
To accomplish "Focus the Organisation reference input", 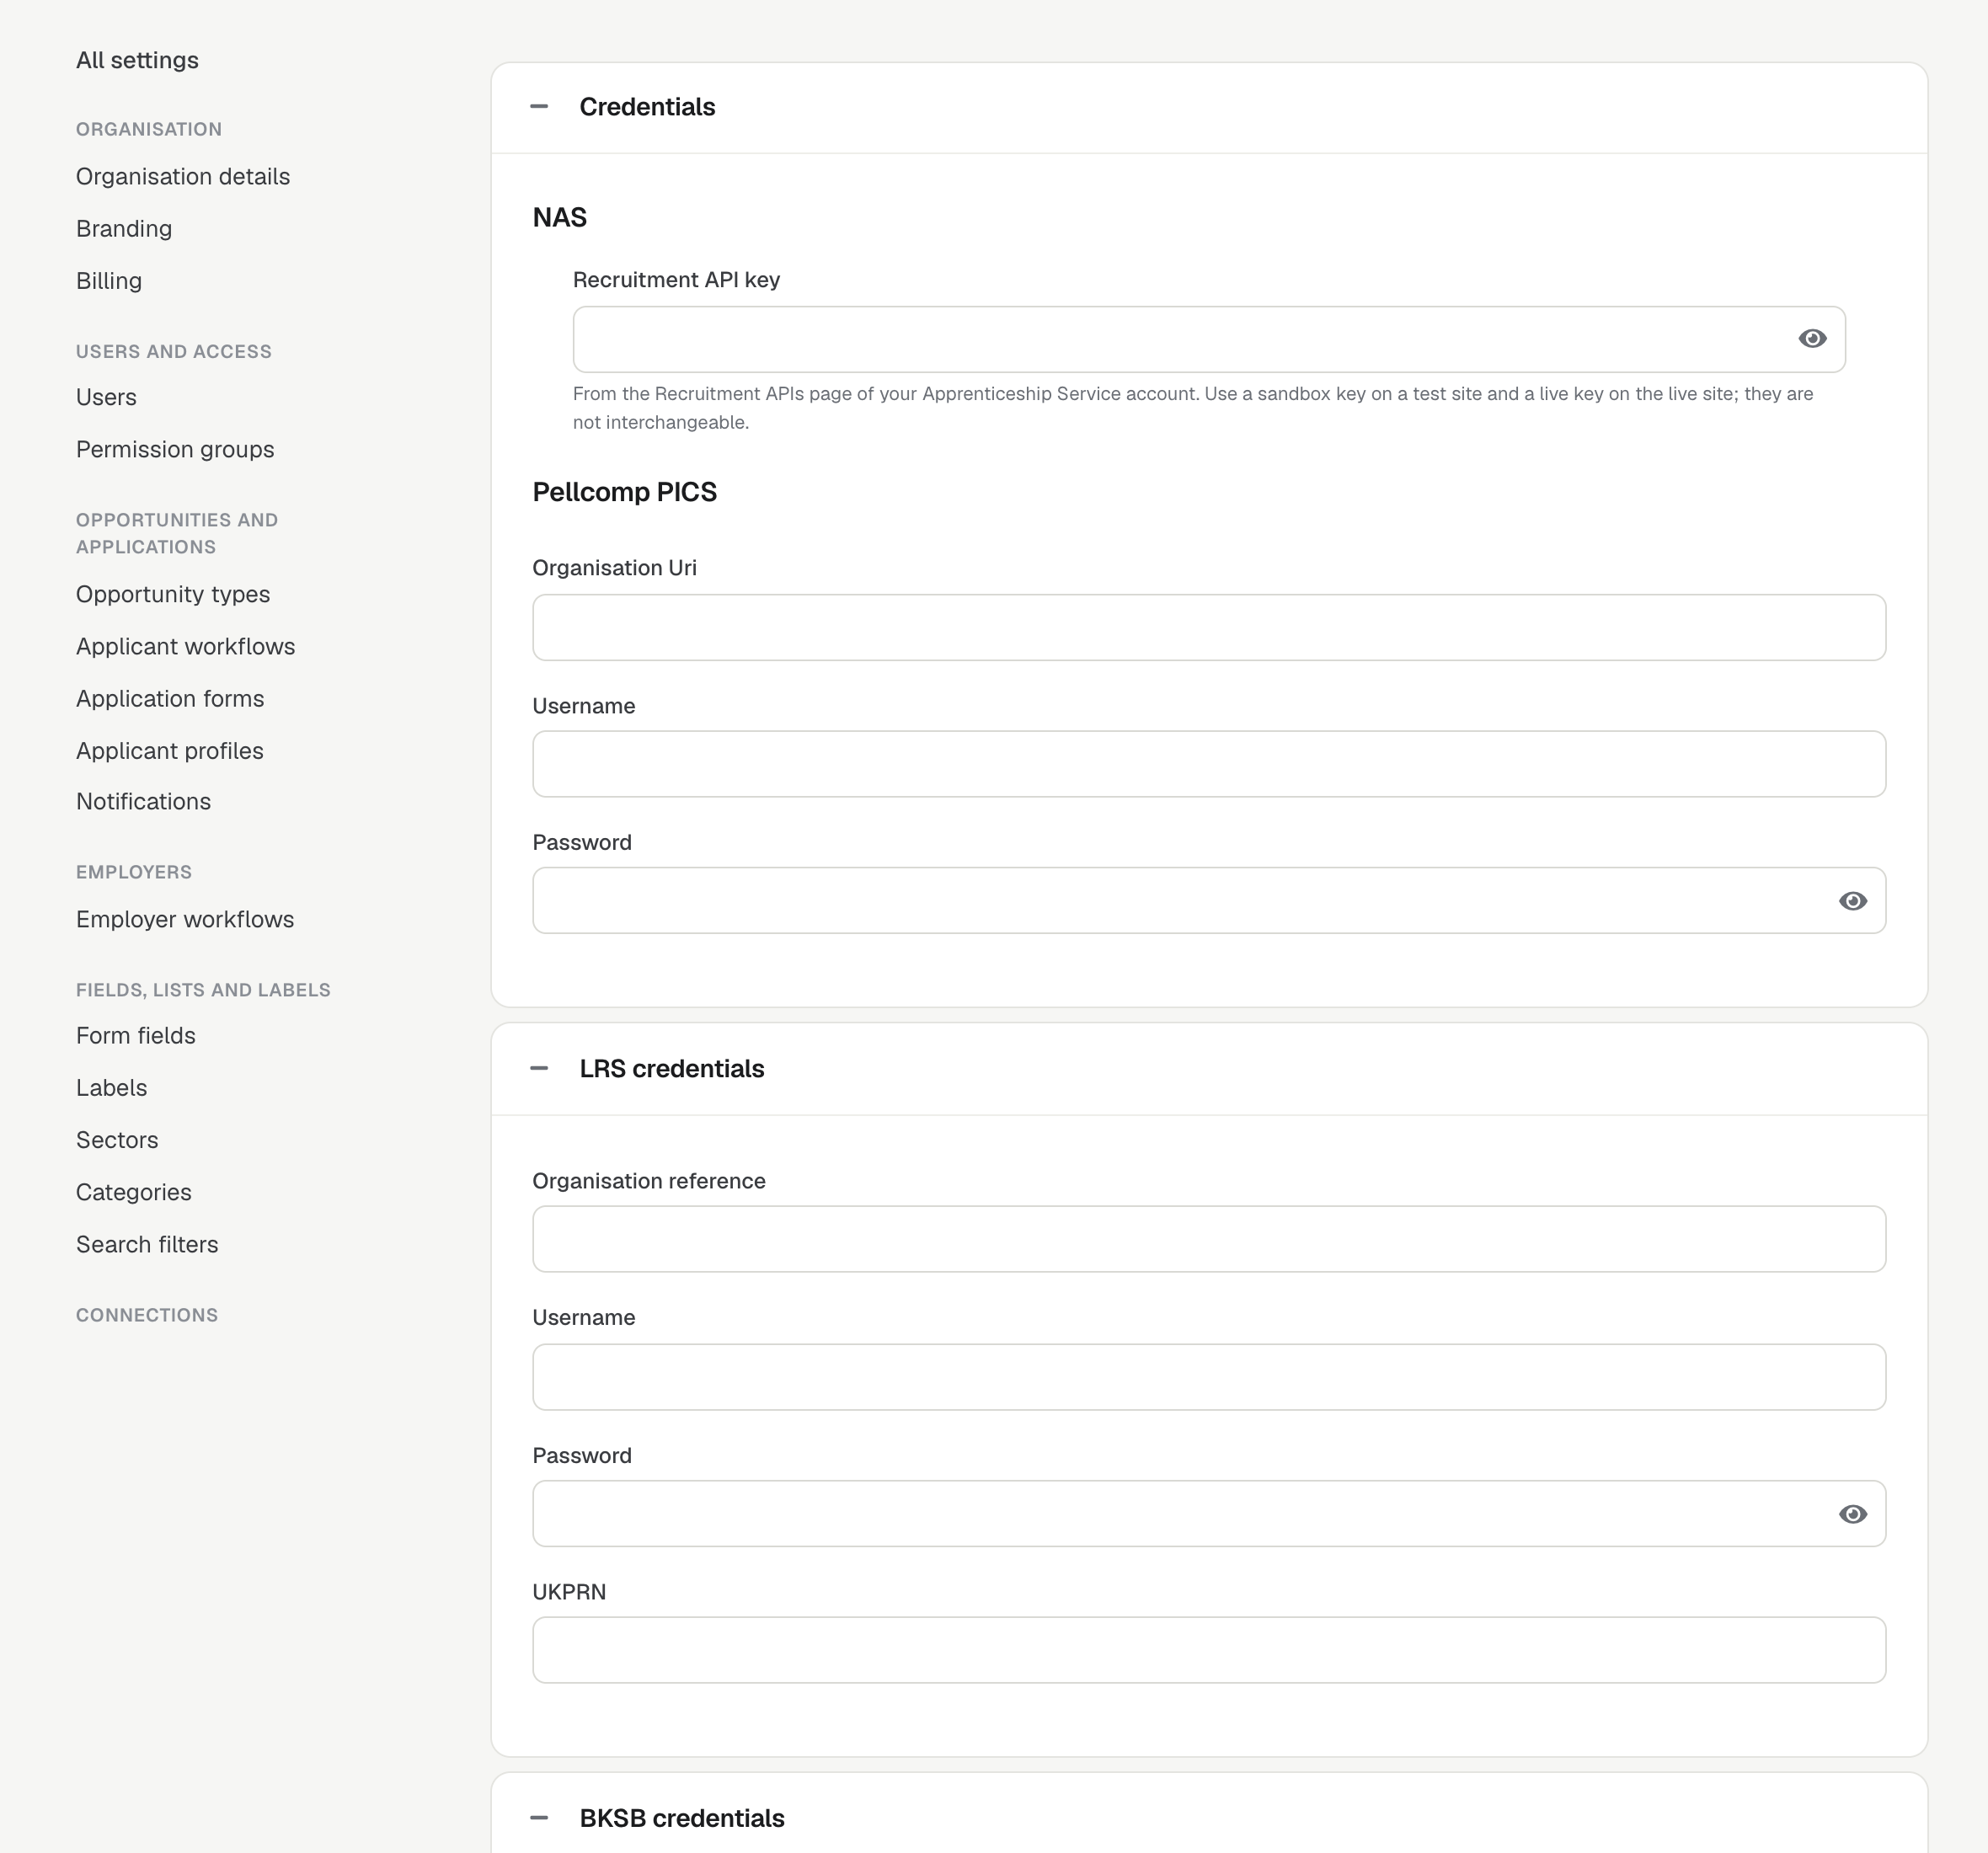I will click(x=1208, y=1239).
